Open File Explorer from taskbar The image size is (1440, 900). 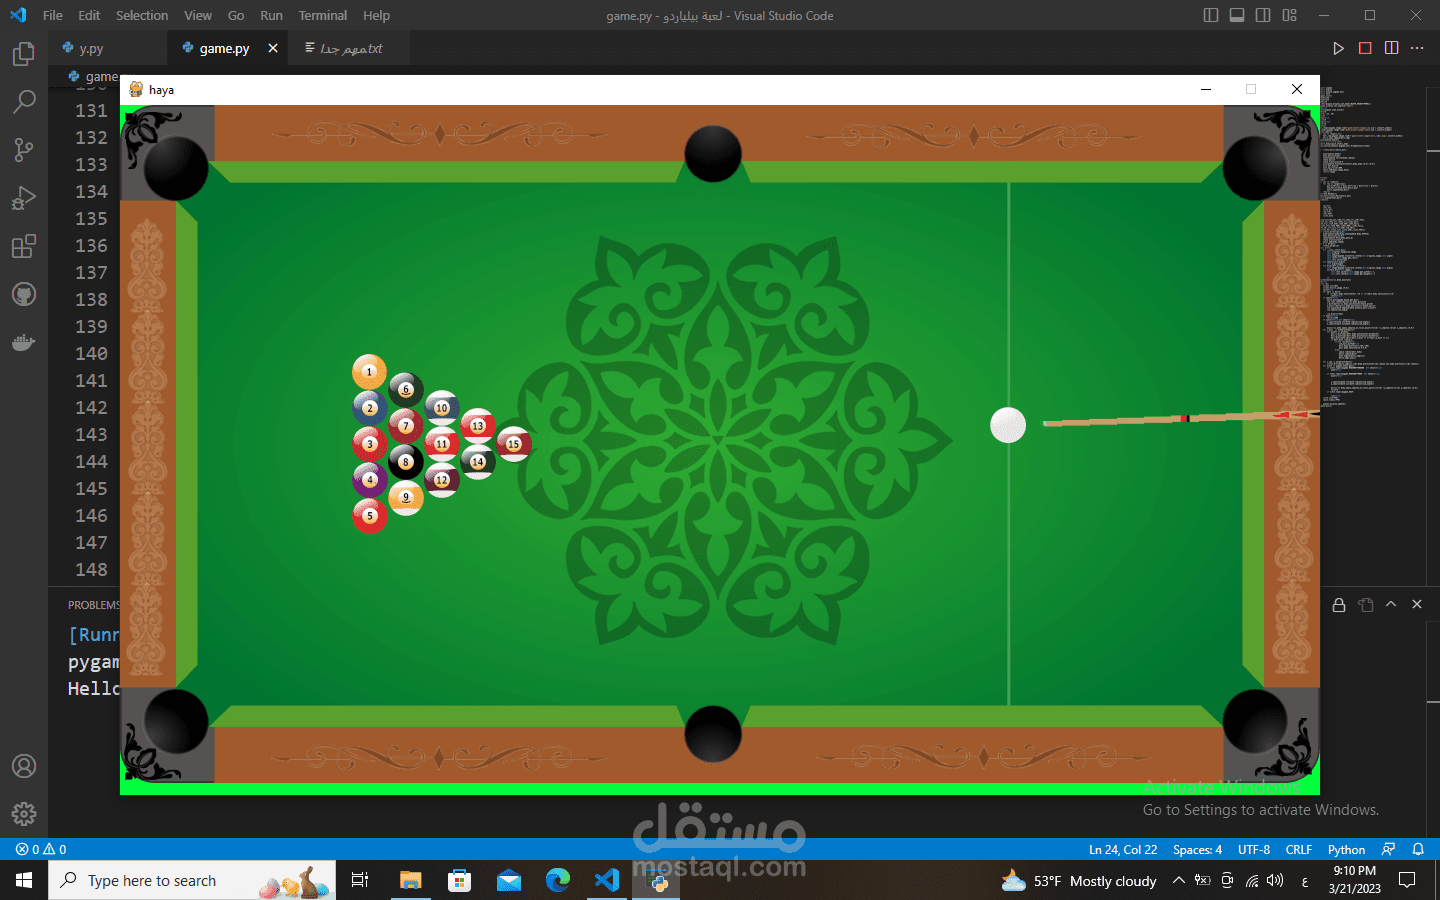pos(410,880)
